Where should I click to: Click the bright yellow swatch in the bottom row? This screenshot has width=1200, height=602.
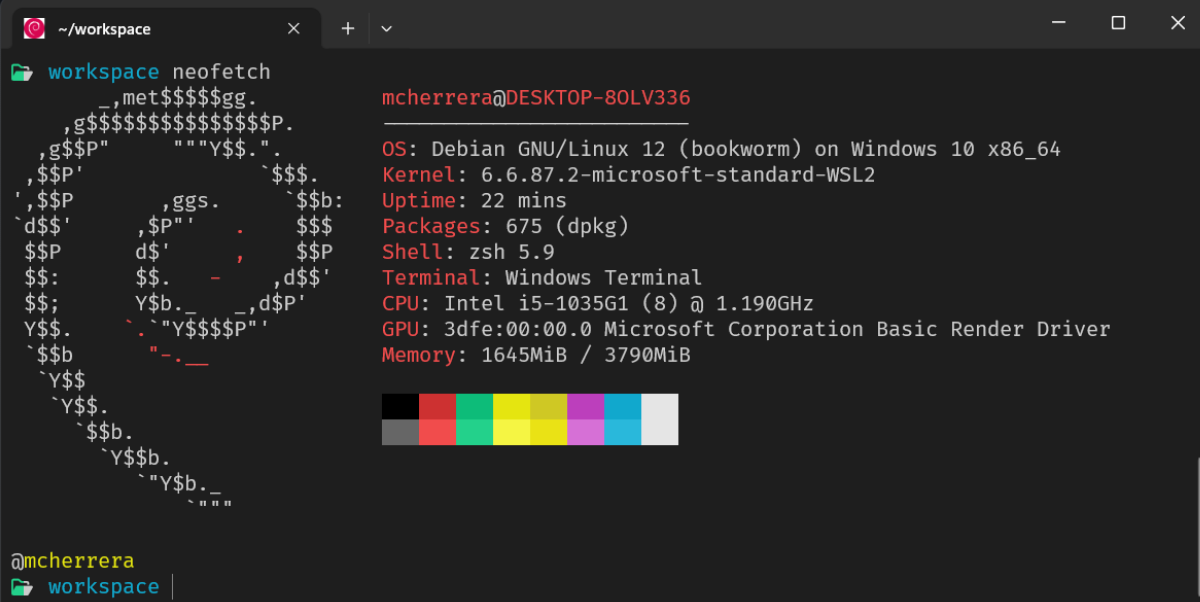point(511,432)
